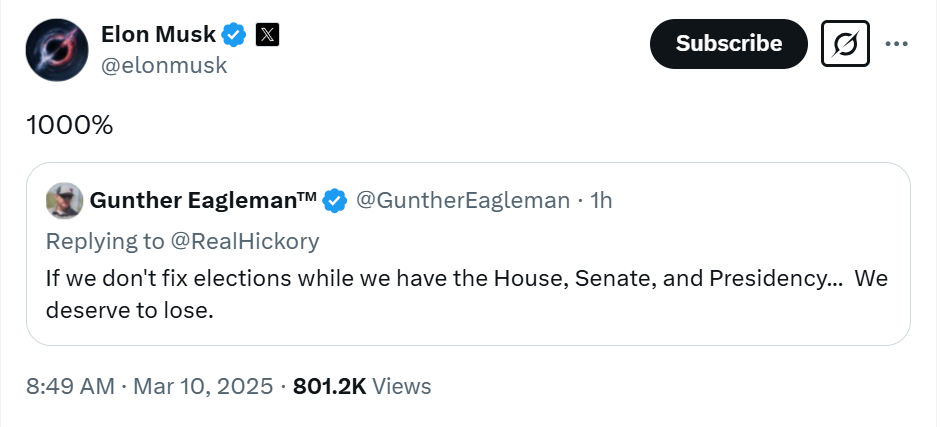
Task: Click Gunther Eagleman's profile picture
Action: [64, 201]
